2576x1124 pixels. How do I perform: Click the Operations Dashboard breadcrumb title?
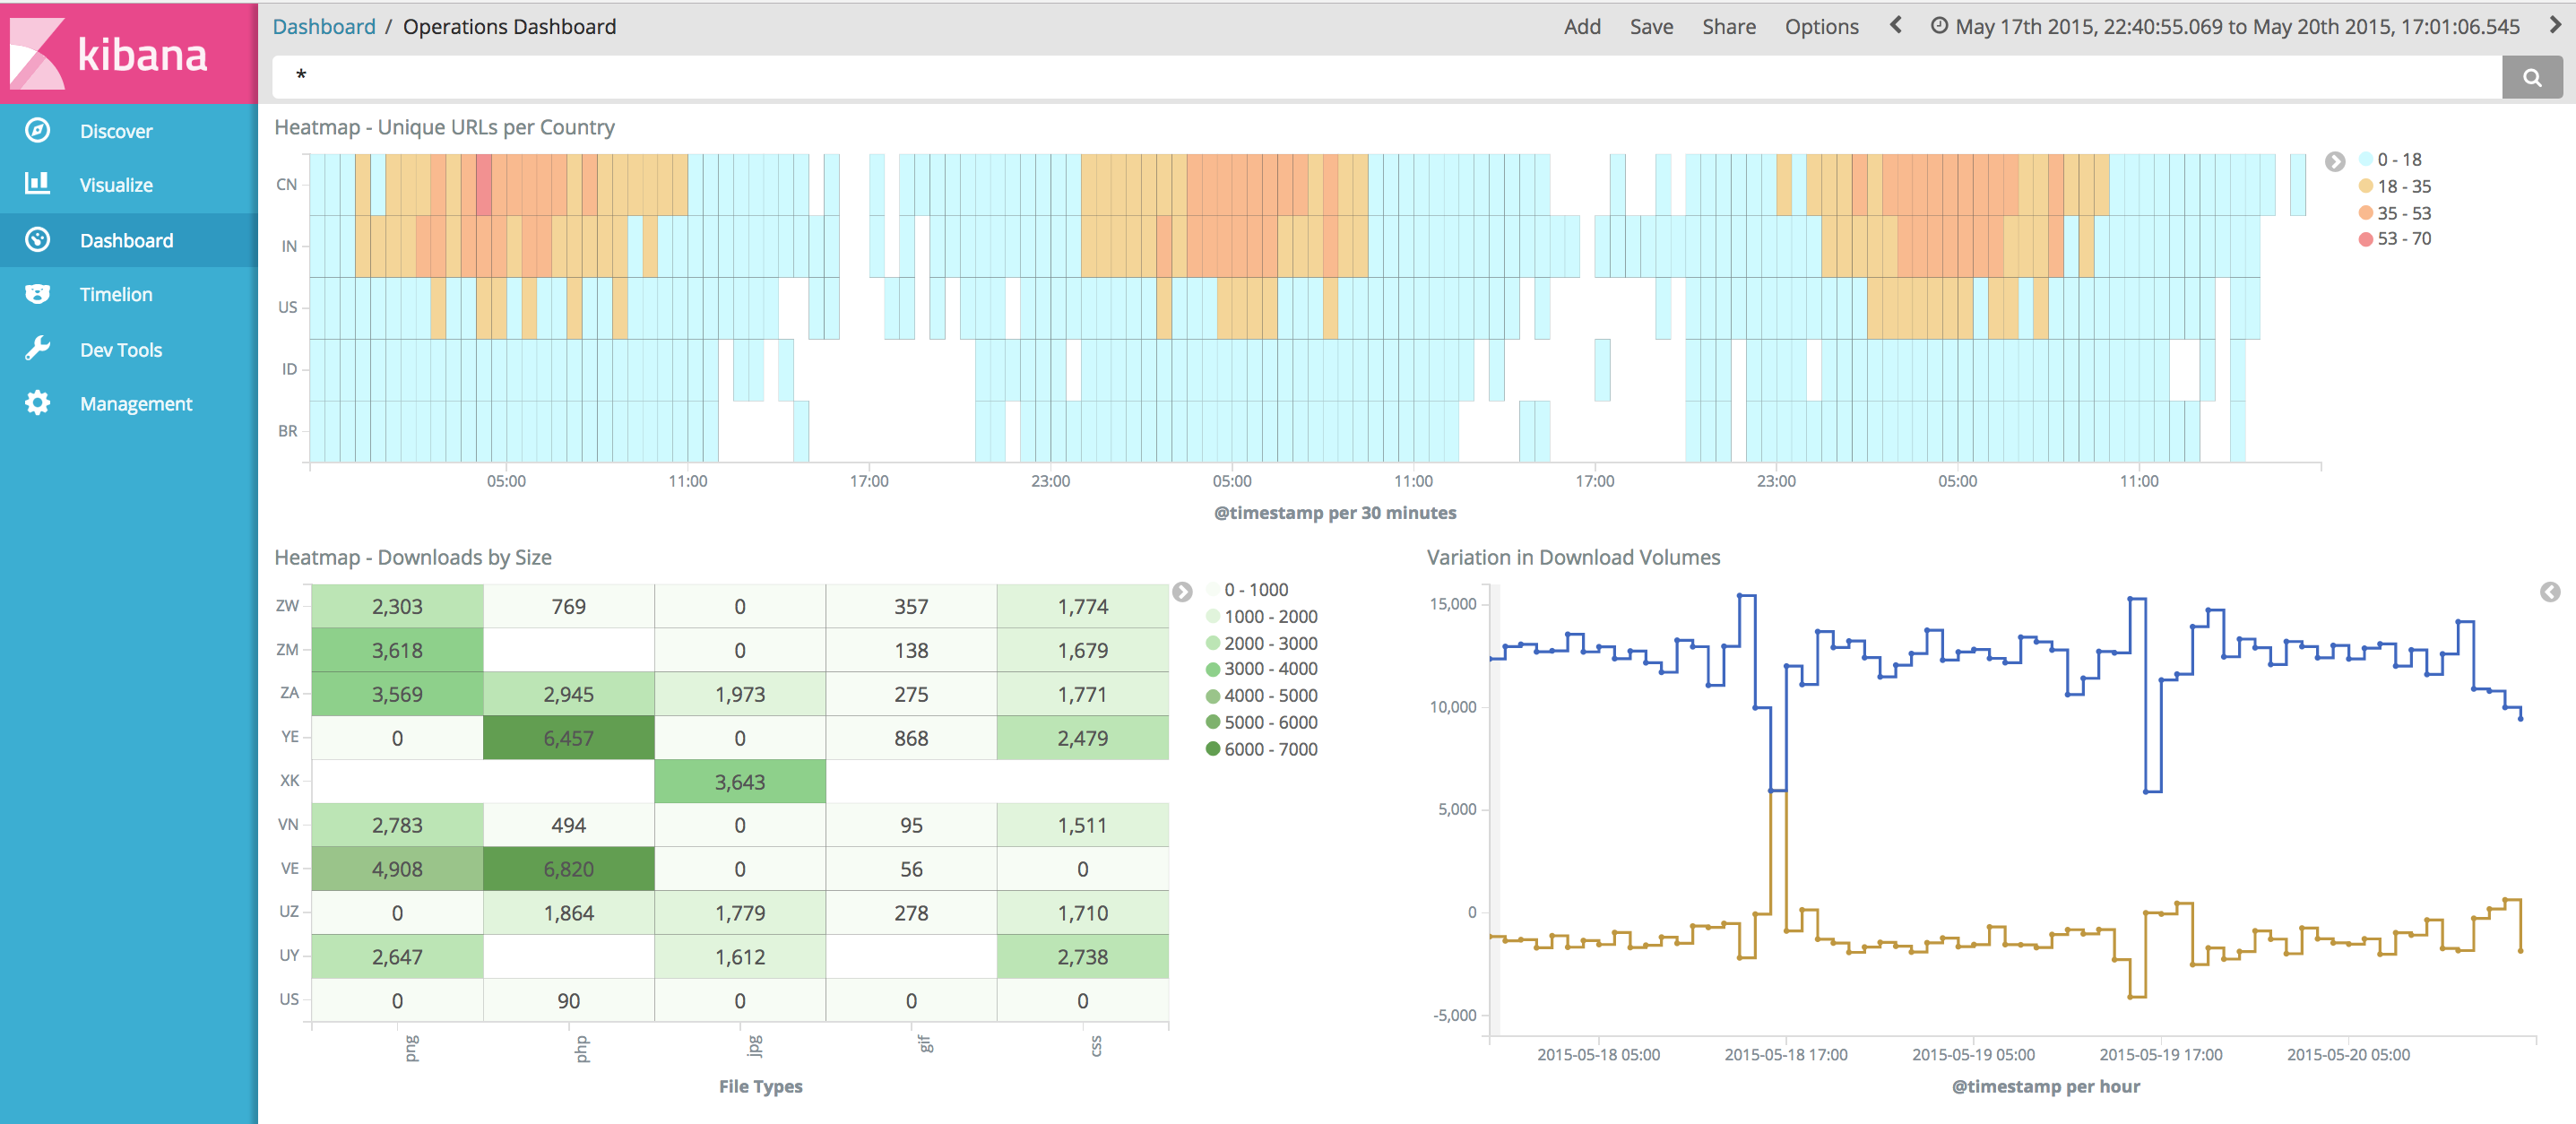coord(510,27)
